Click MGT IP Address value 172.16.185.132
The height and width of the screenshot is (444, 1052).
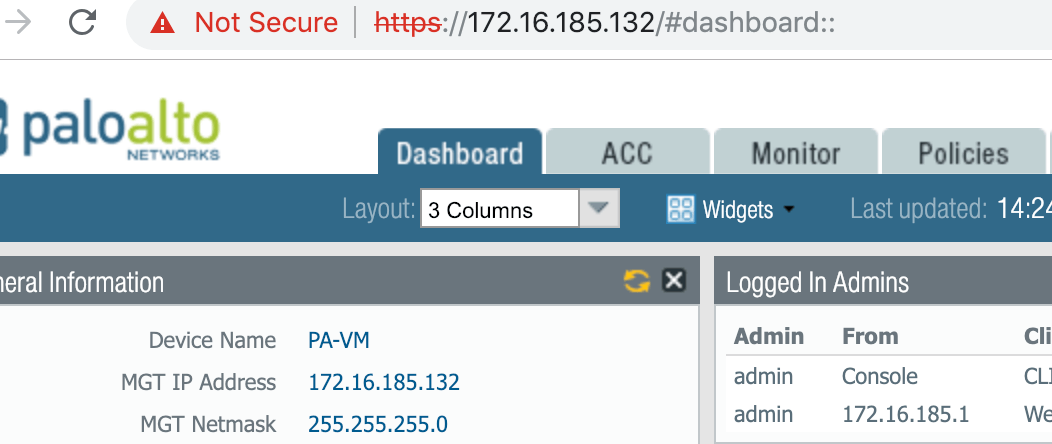pyautogui.click(x=384, y=382)
